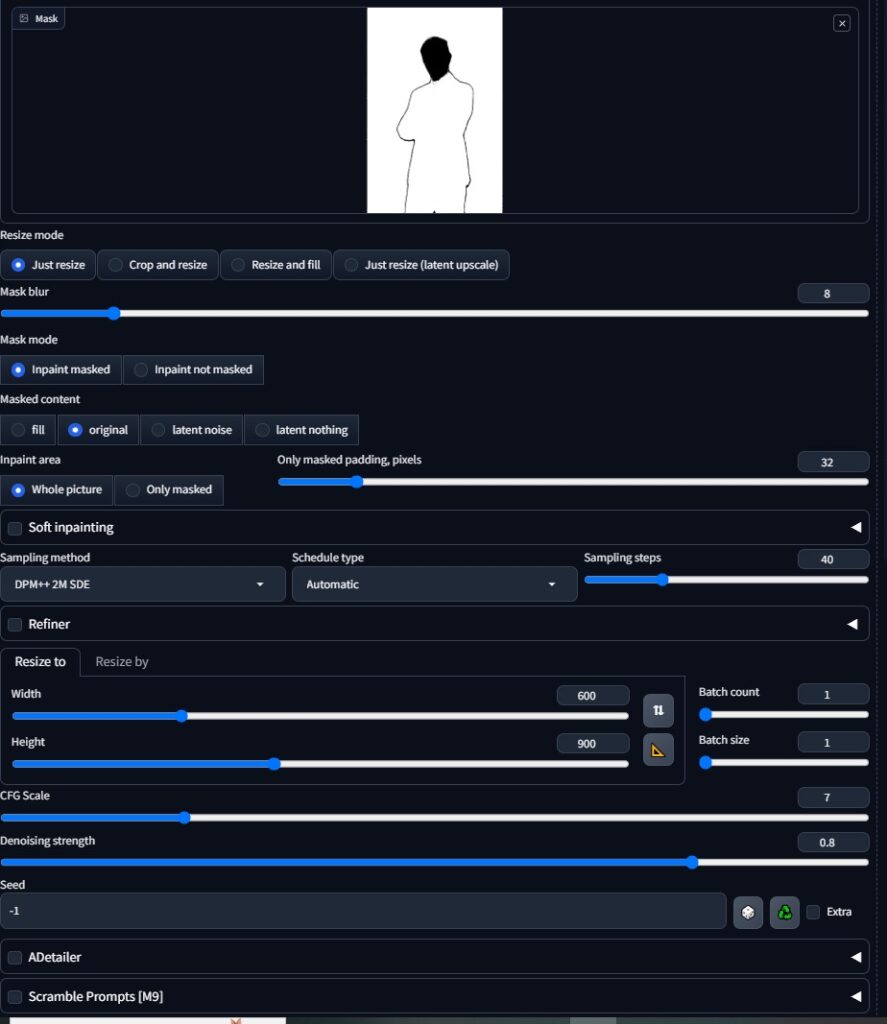Set masked content to latent noise
The height and width of the screenshot is (1024, 887).
(191, 430)
